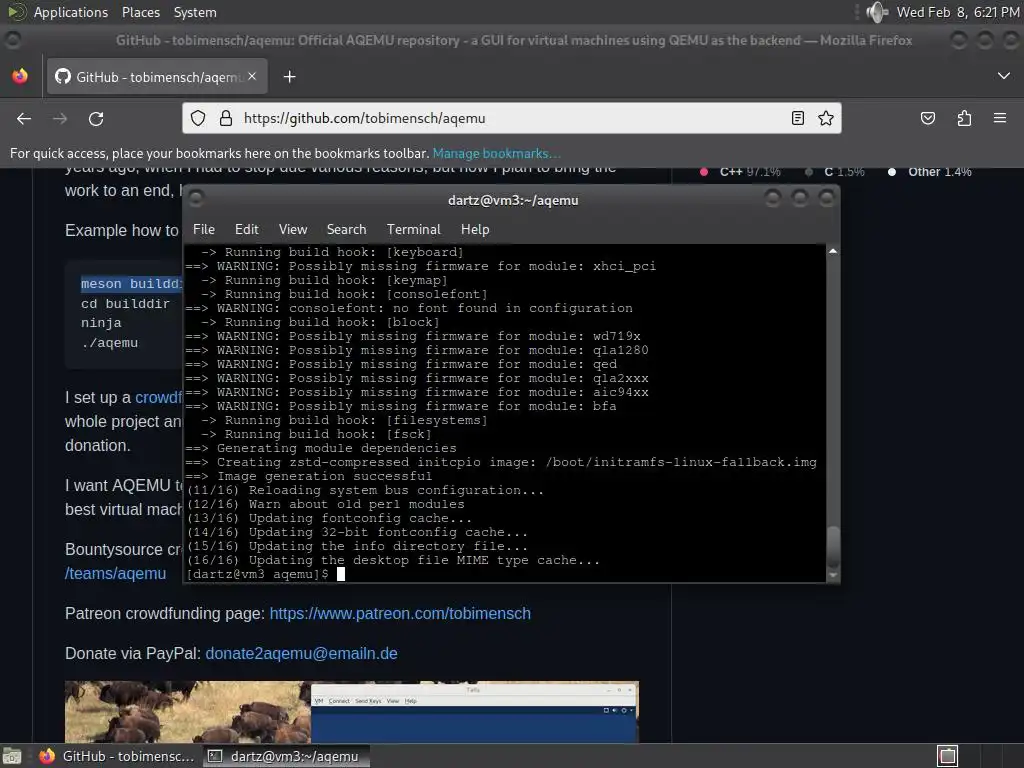The image size is (1024, 768).
Task: Click the terminal scrollbar thumb
Action: [x=833, y=547]
